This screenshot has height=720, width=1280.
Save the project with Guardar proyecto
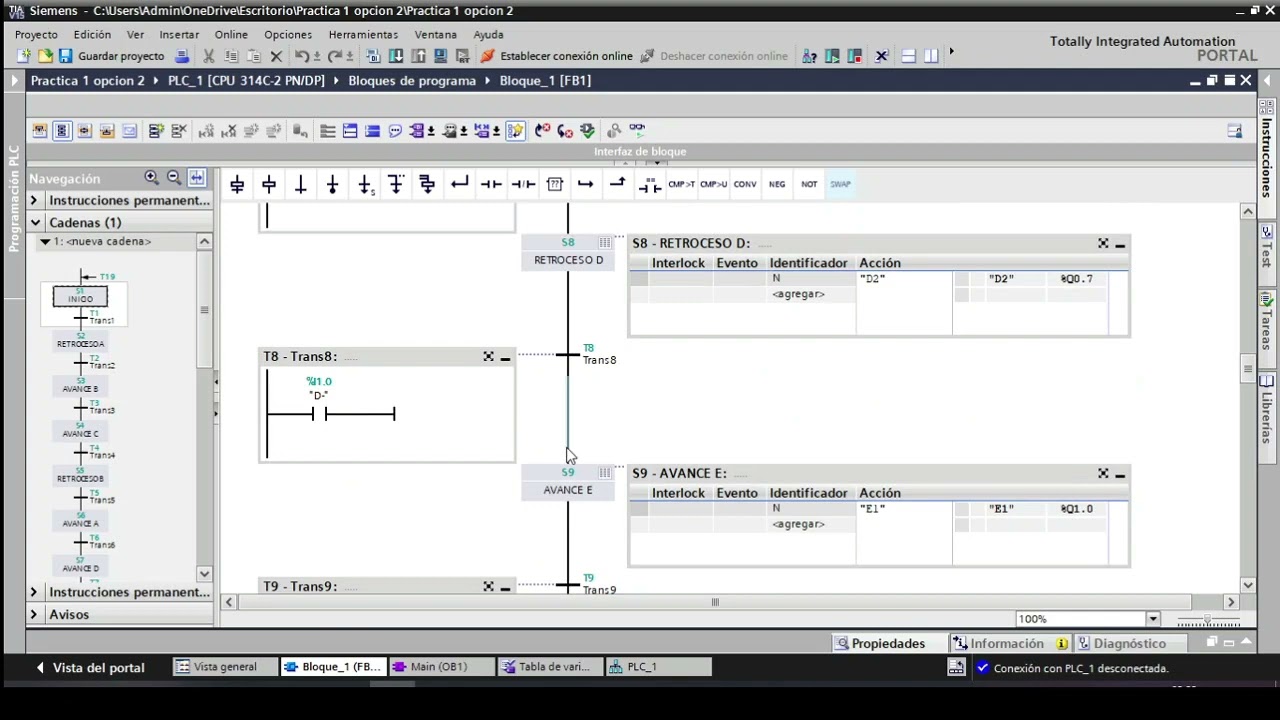point(111,56)
